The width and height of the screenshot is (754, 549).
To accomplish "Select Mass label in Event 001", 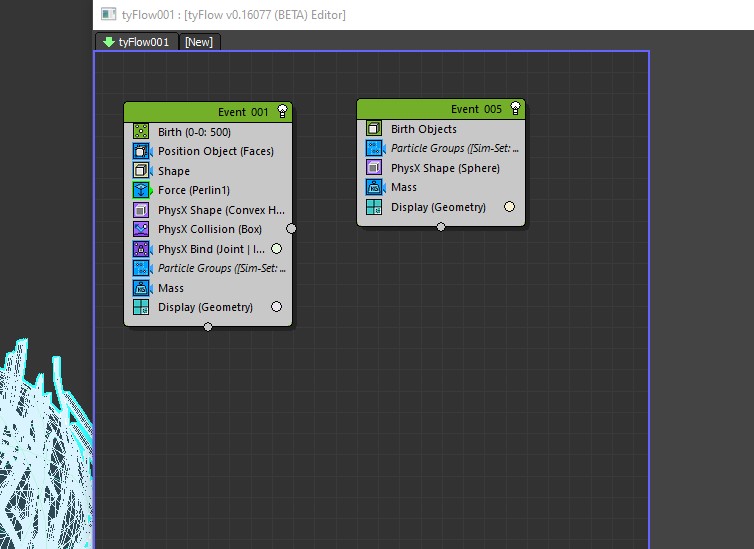I will (171, 288).
